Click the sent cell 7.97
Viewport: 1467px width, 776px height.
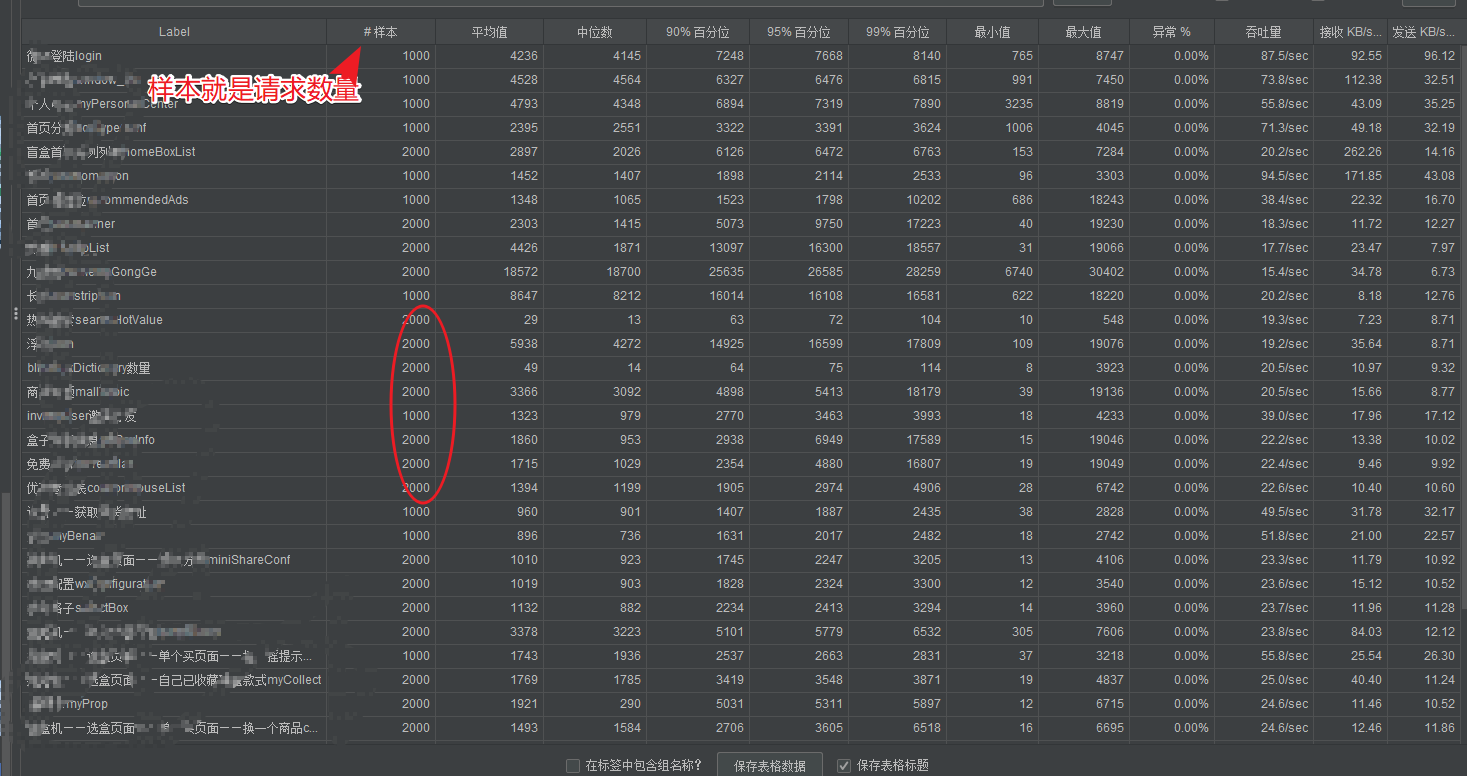pos(1443,248)
